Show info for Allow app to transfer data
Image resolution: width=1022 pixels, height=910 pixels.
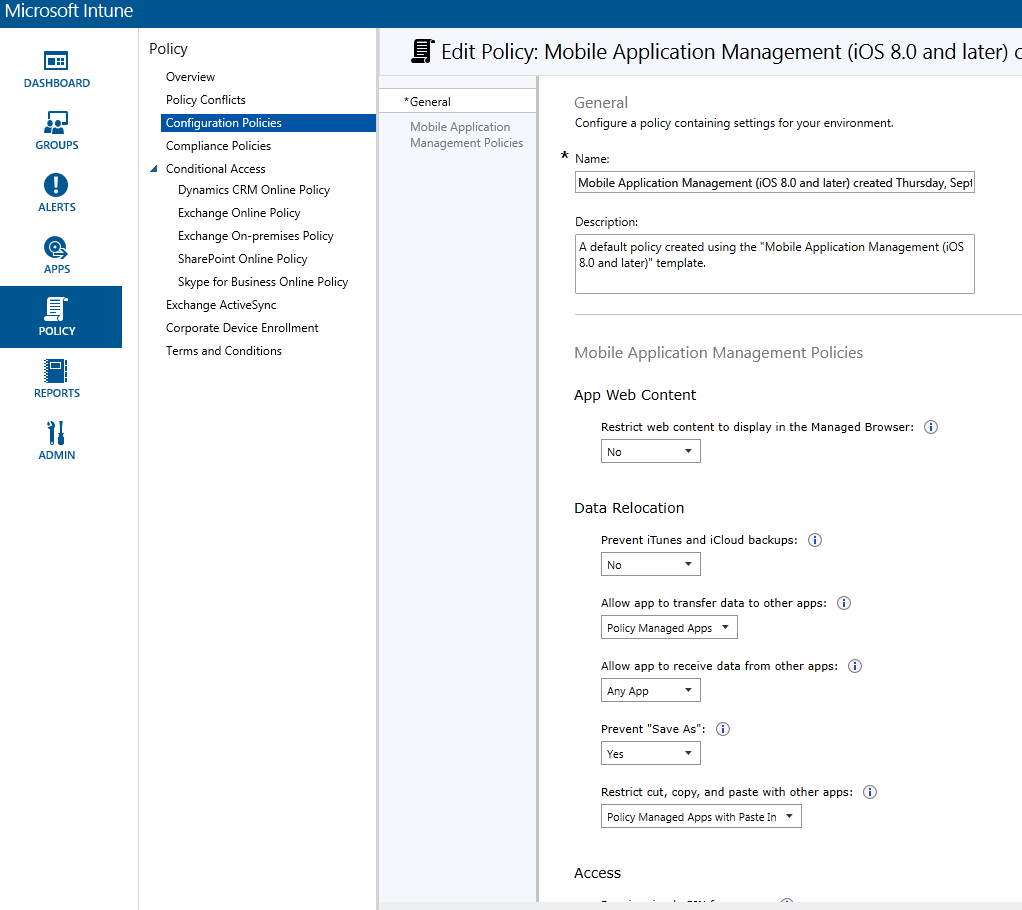[843, 603]
